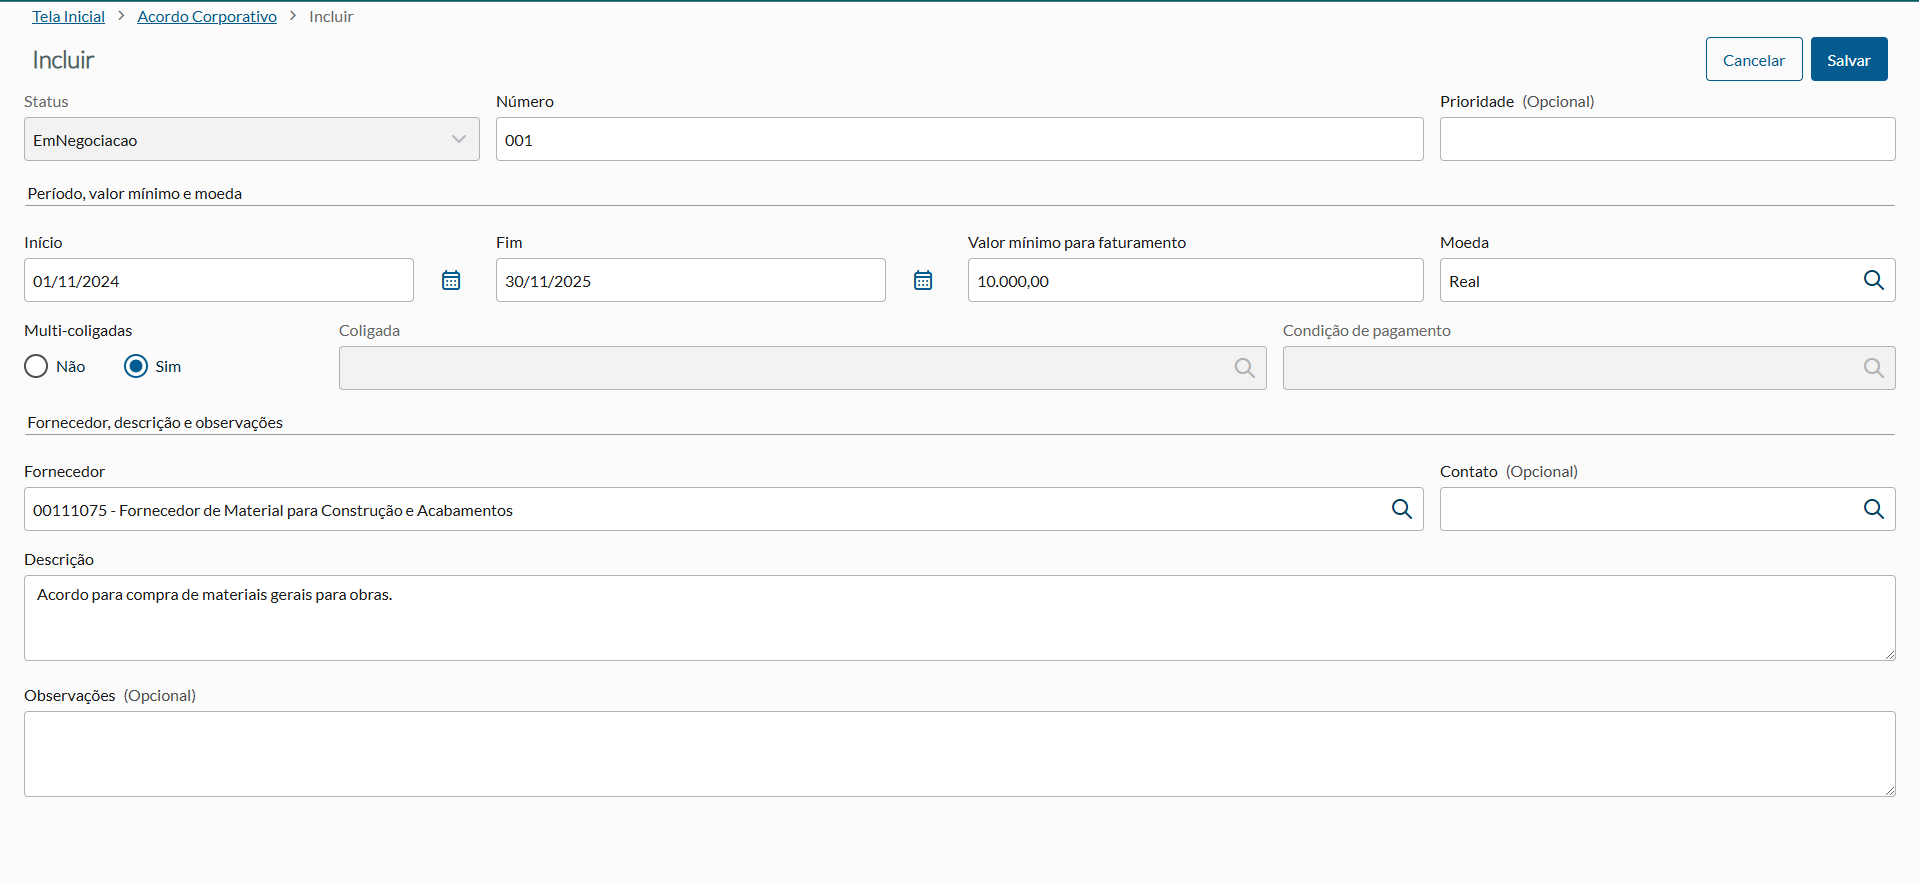The height and width of the screenshot is (884, 1919).
Task: Grab the Descrição textarea resize handle
Action: point(1889,655)
